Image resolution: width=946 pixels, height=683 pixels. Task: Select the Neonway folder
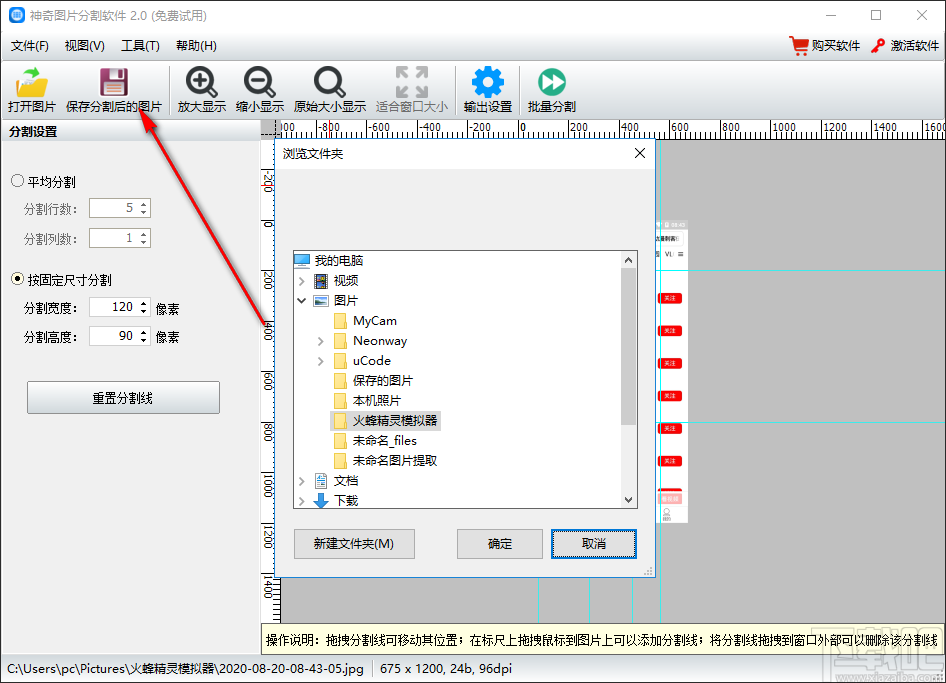pyautogui.click(x=380, y=340)
